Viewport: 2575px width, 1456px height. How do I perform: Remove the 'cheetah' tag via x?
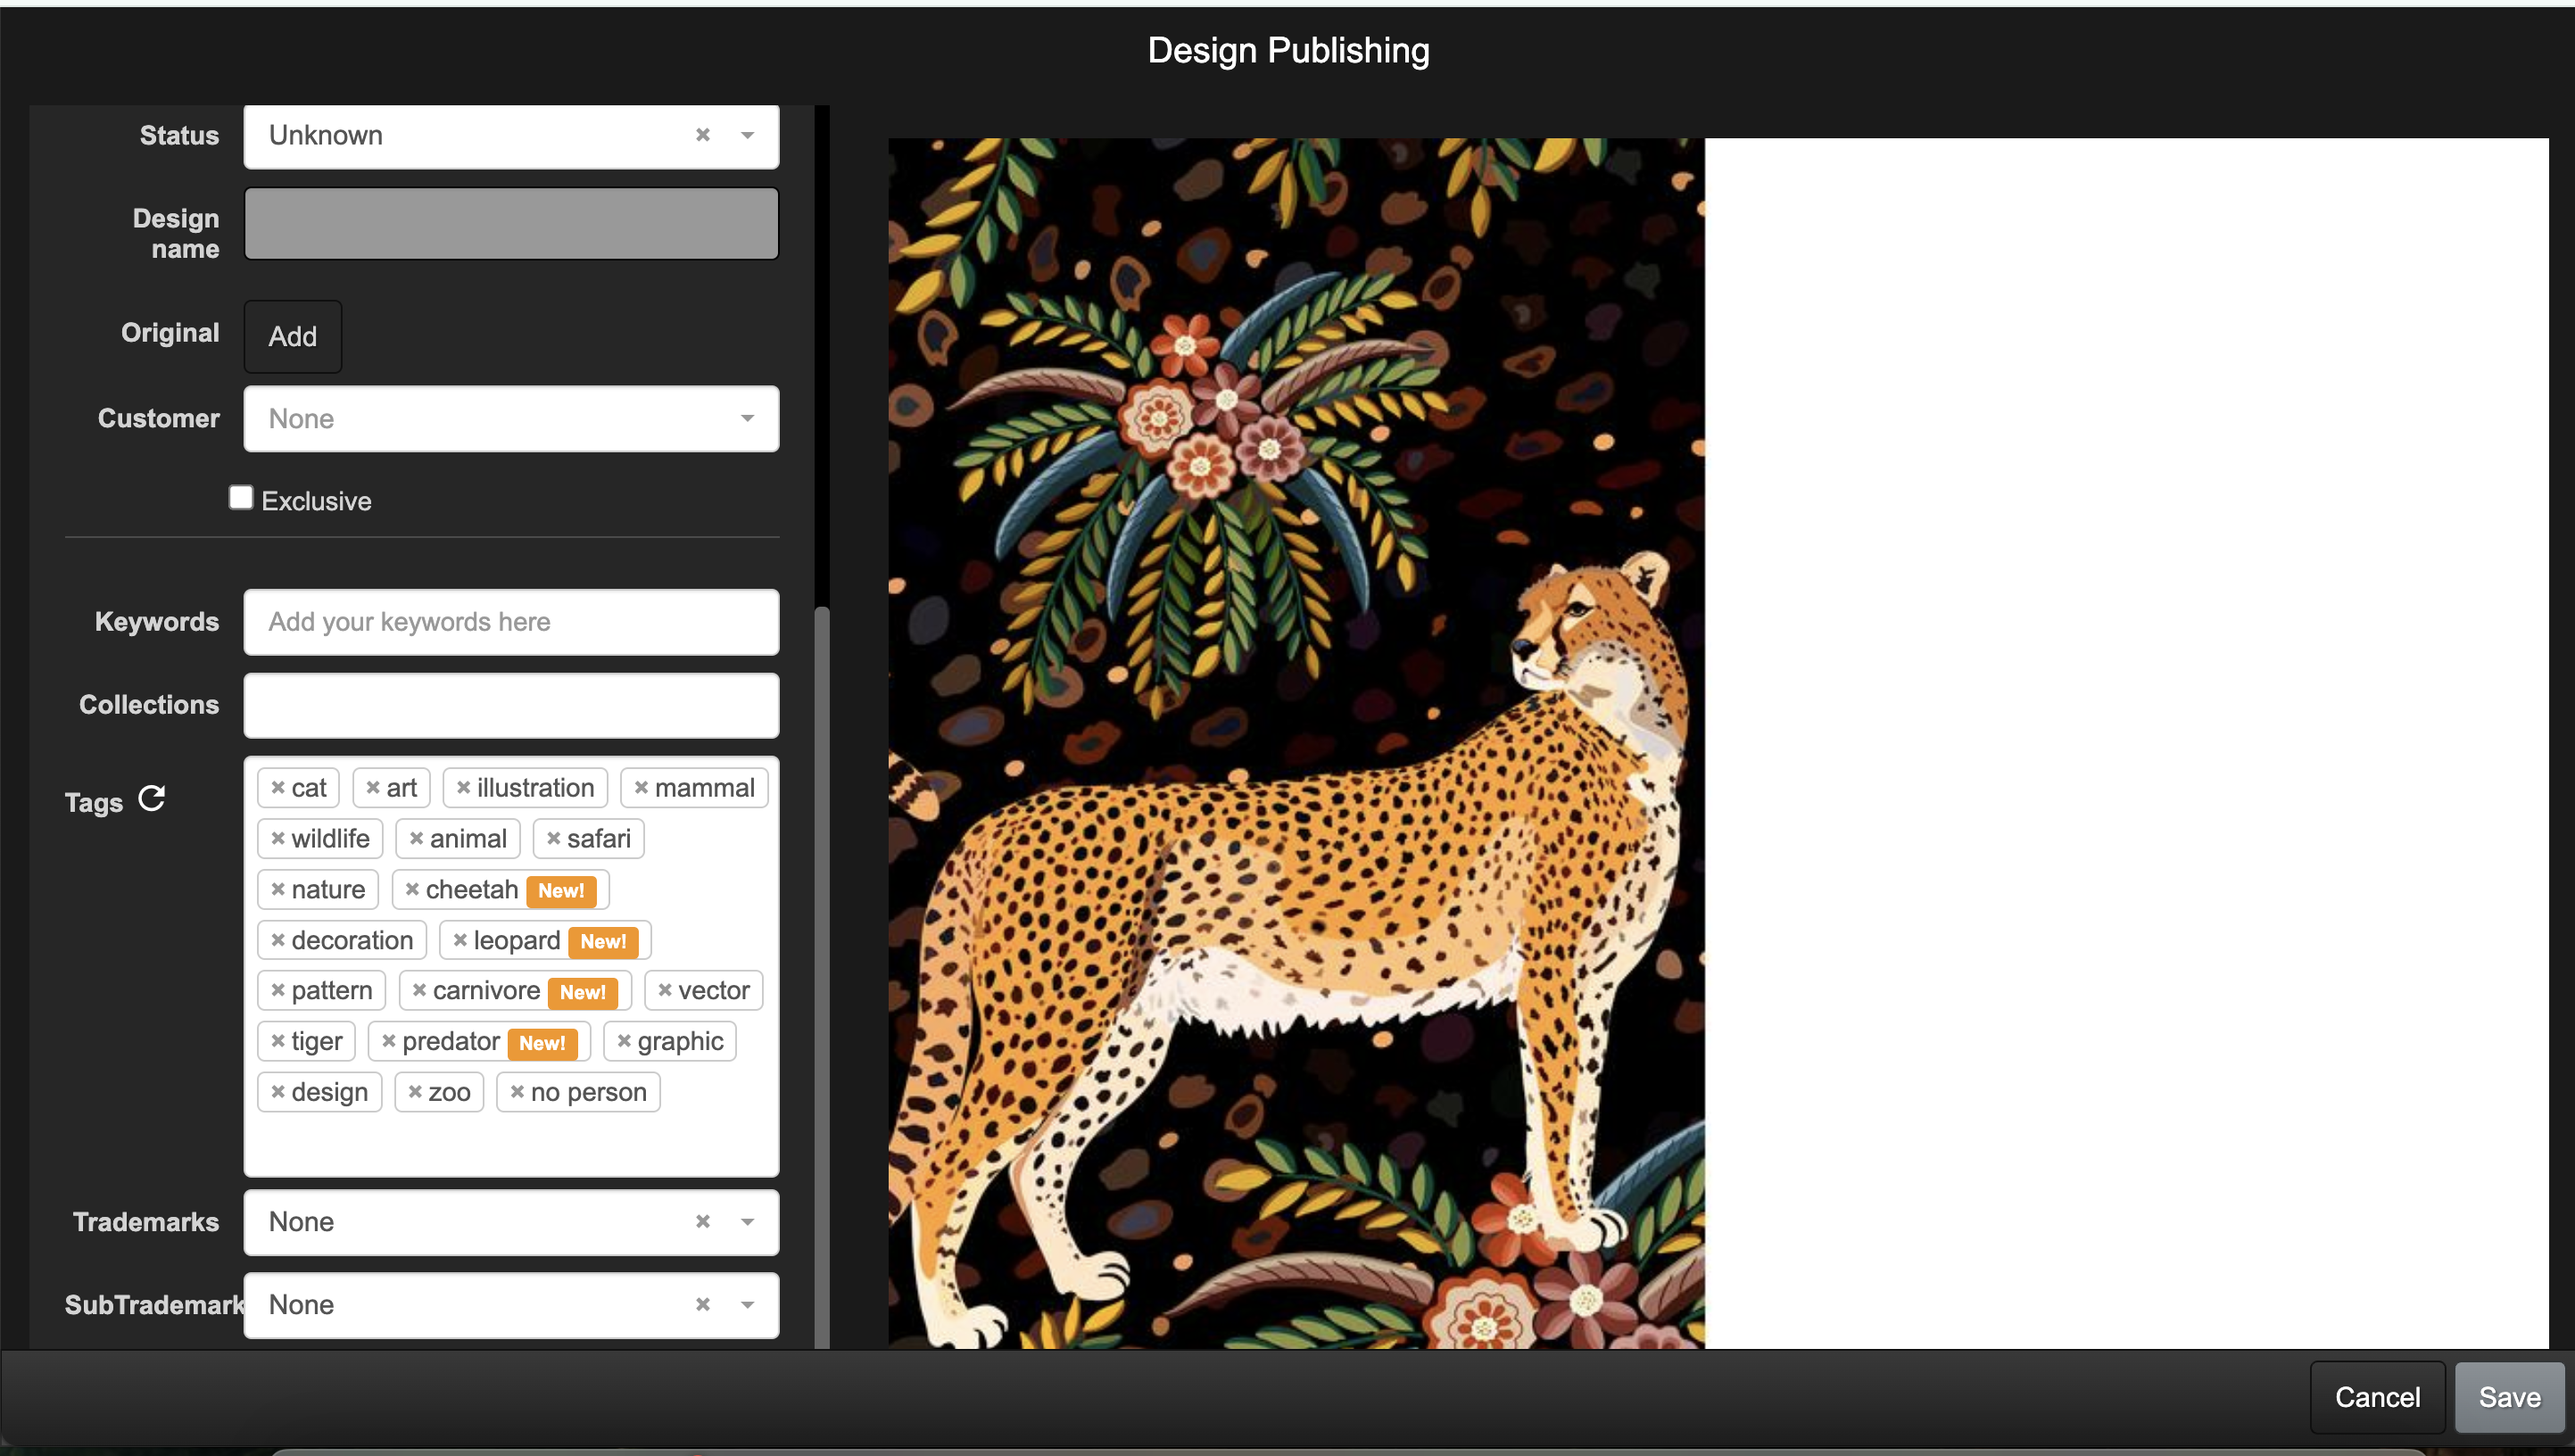click(x=412, y=889)
